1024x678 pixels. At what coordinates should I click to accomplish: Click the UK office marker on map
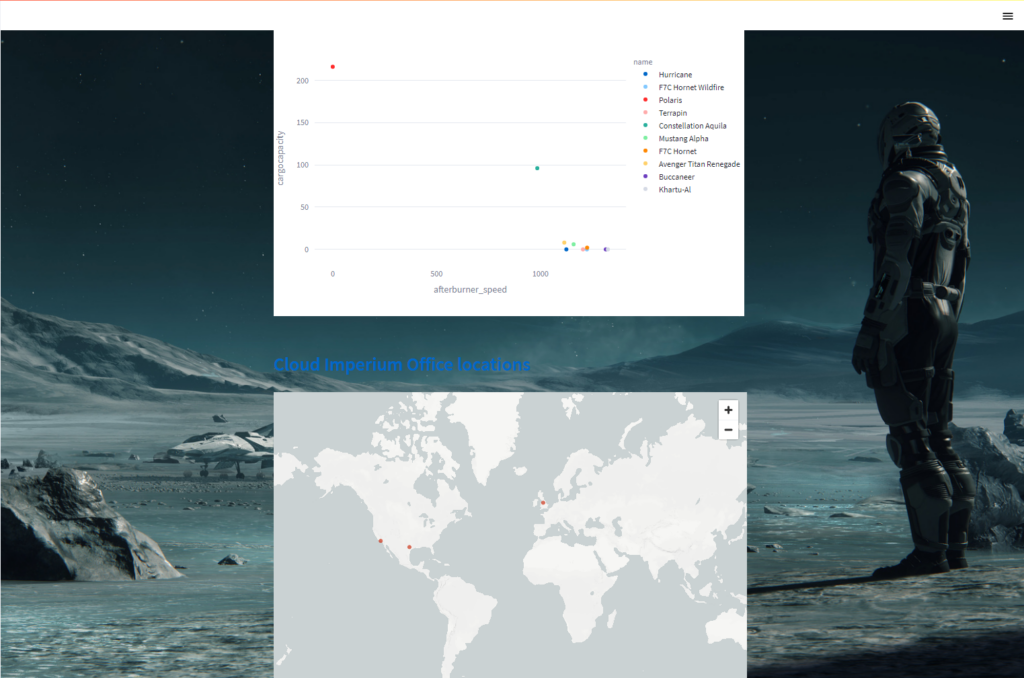[x=543, y=503]
